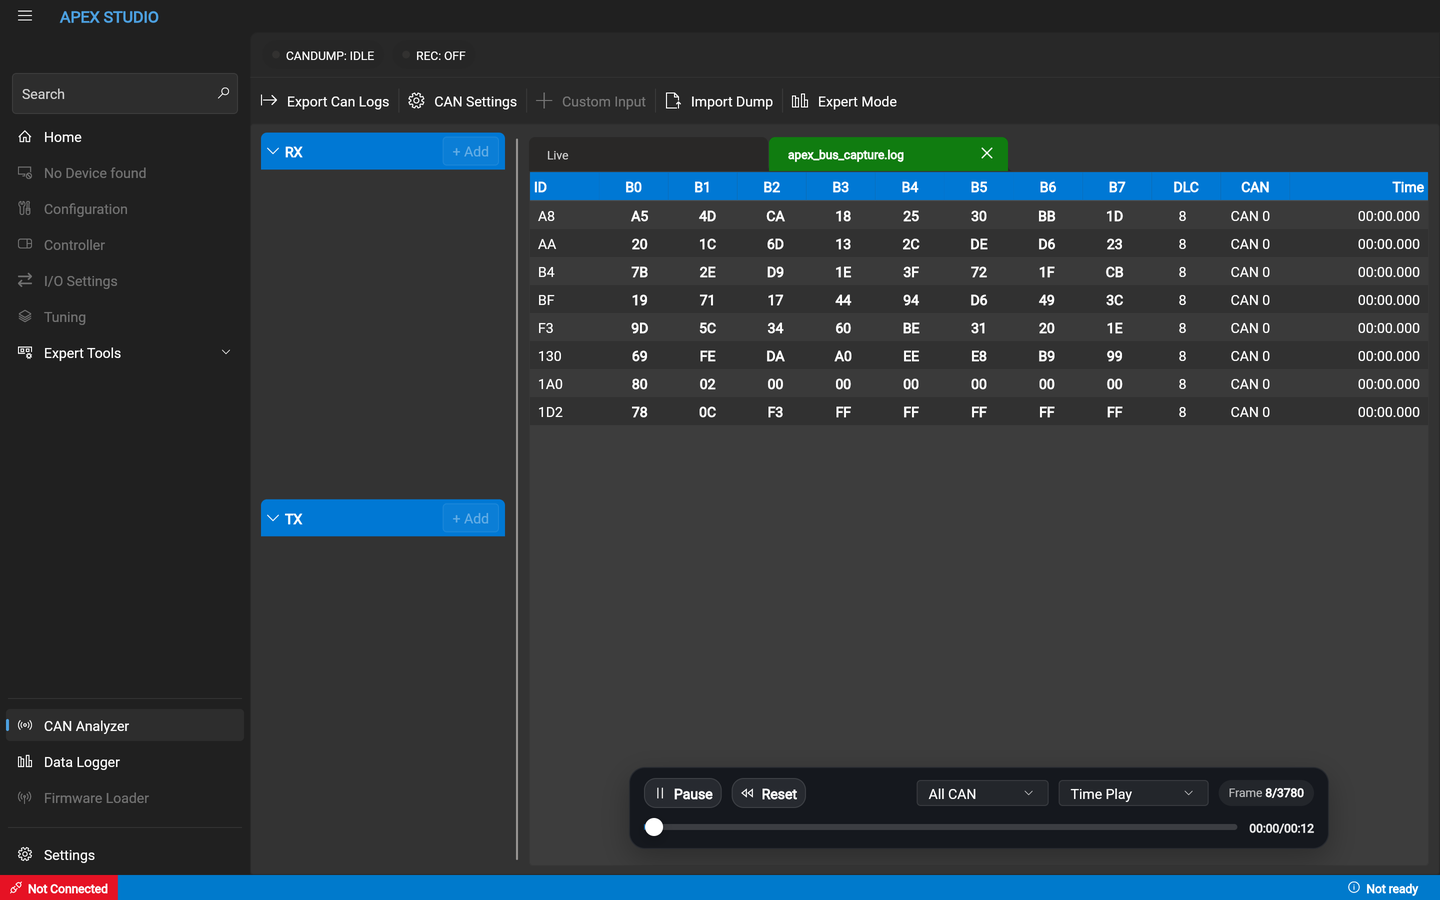Select the row with ID 130
The image size is (1440, 900).
click(978, 356)
